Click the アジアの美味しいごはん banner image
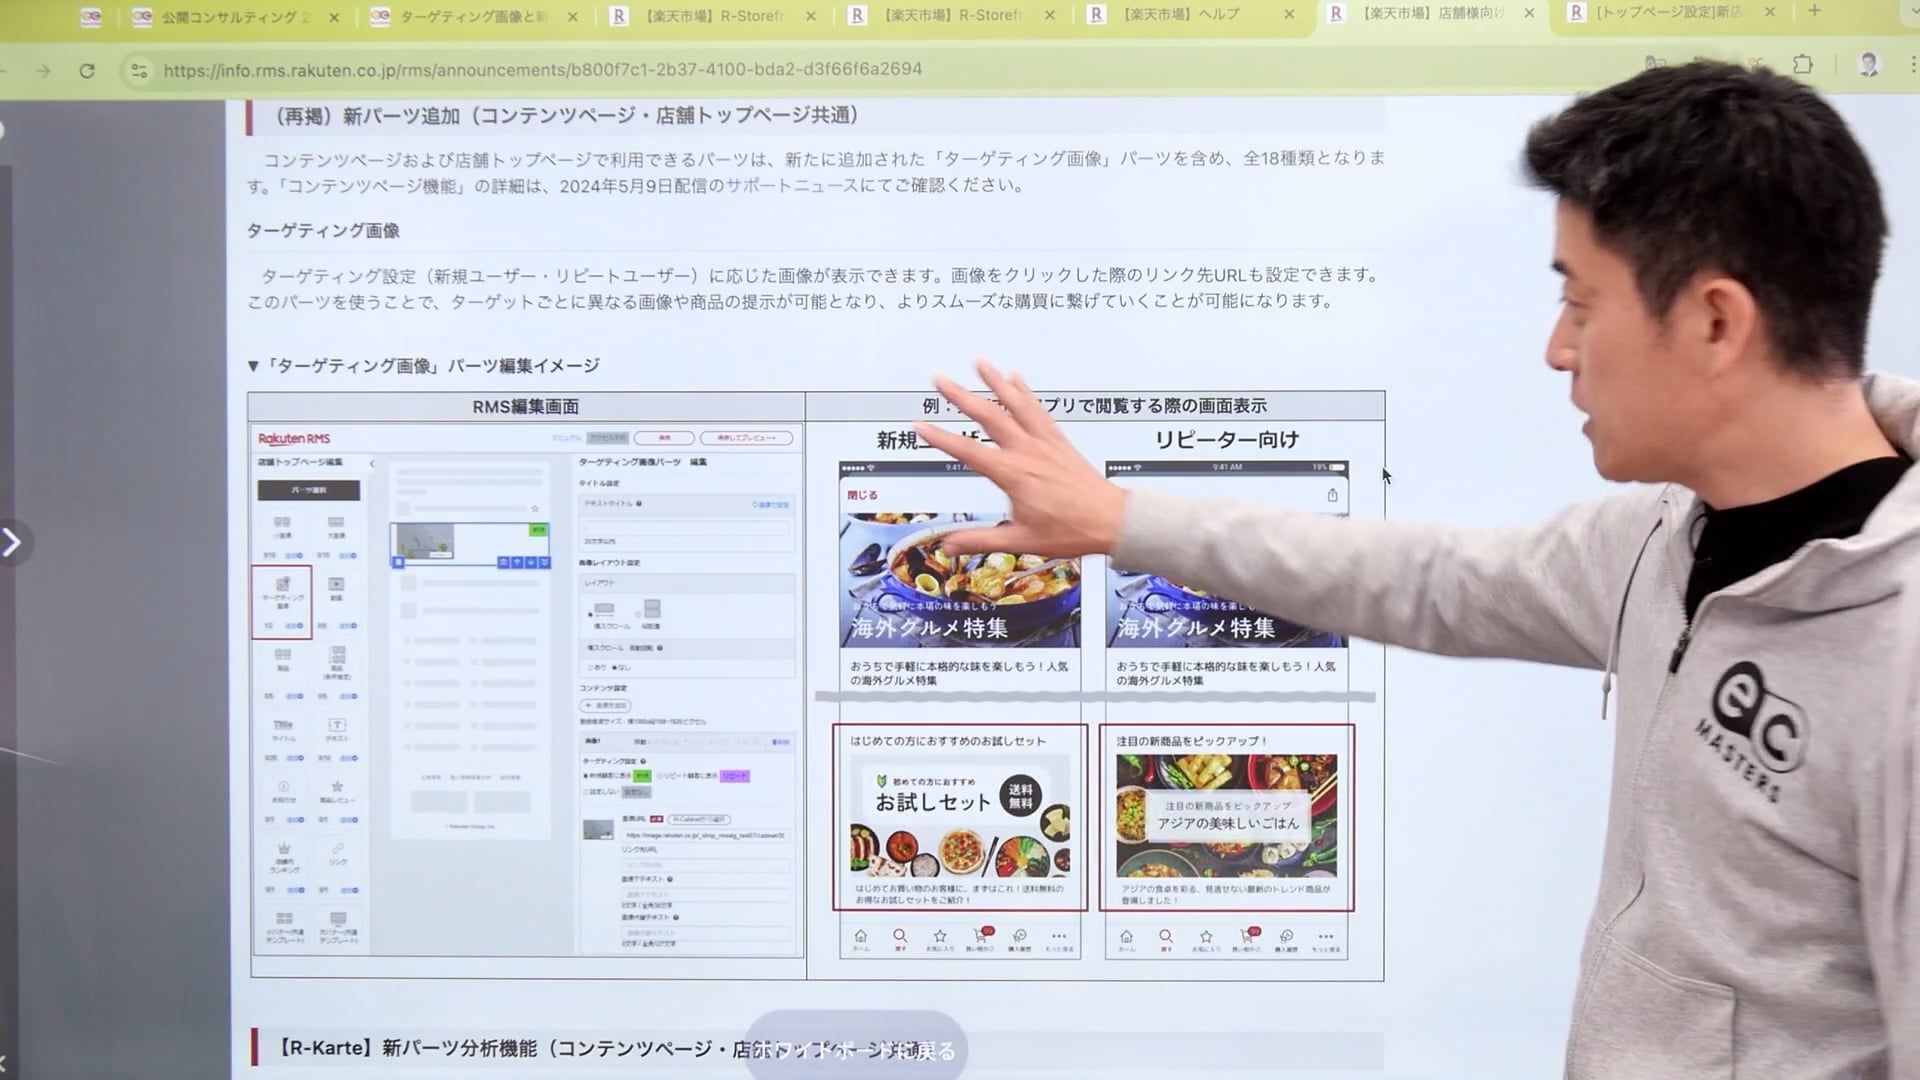Screen dimensions: 1920x1080 1226,816
